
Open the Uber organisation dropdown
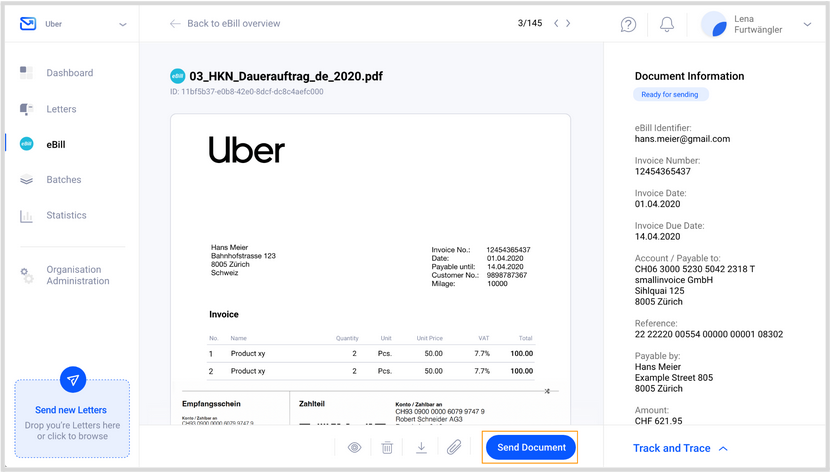coord(123,24)
